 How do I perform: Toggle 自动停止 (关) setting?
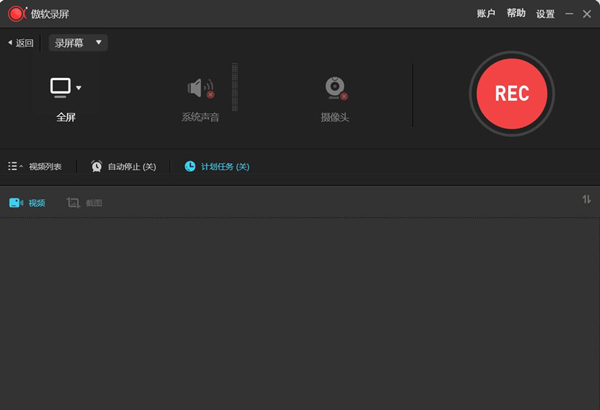(132, 167)
